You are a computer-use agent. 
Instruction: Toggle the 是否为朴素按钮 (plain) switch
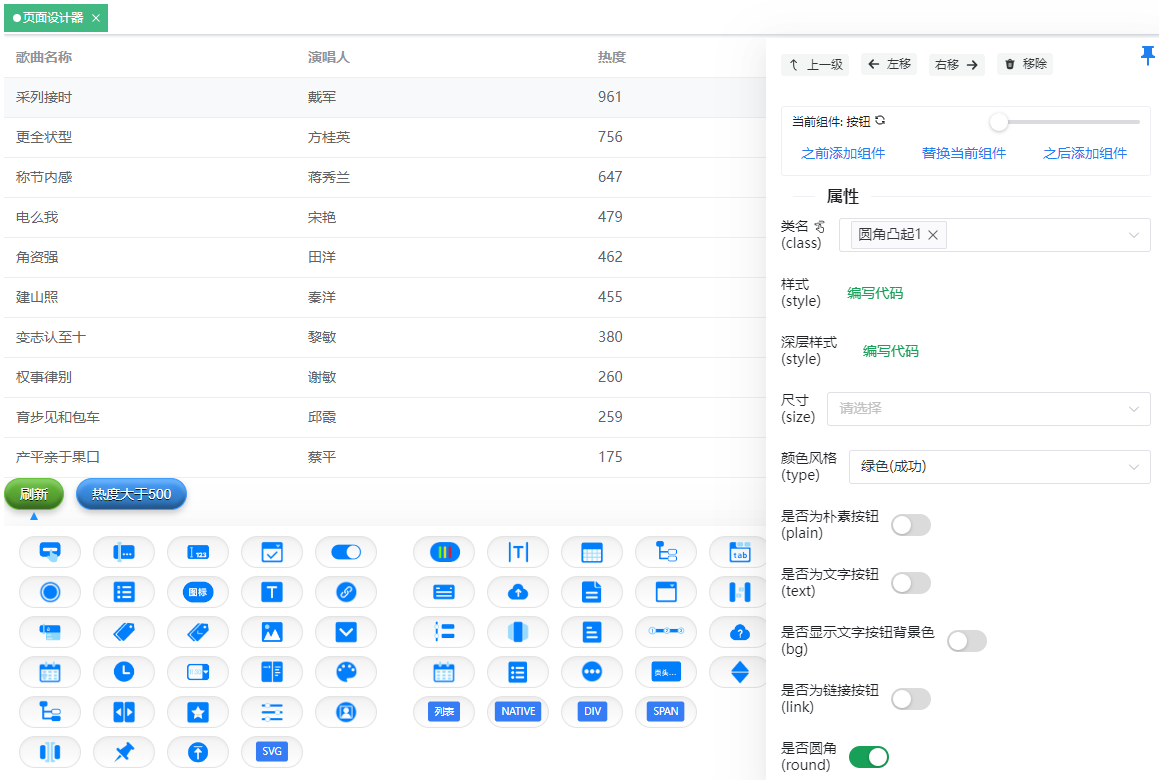point(911,525)
